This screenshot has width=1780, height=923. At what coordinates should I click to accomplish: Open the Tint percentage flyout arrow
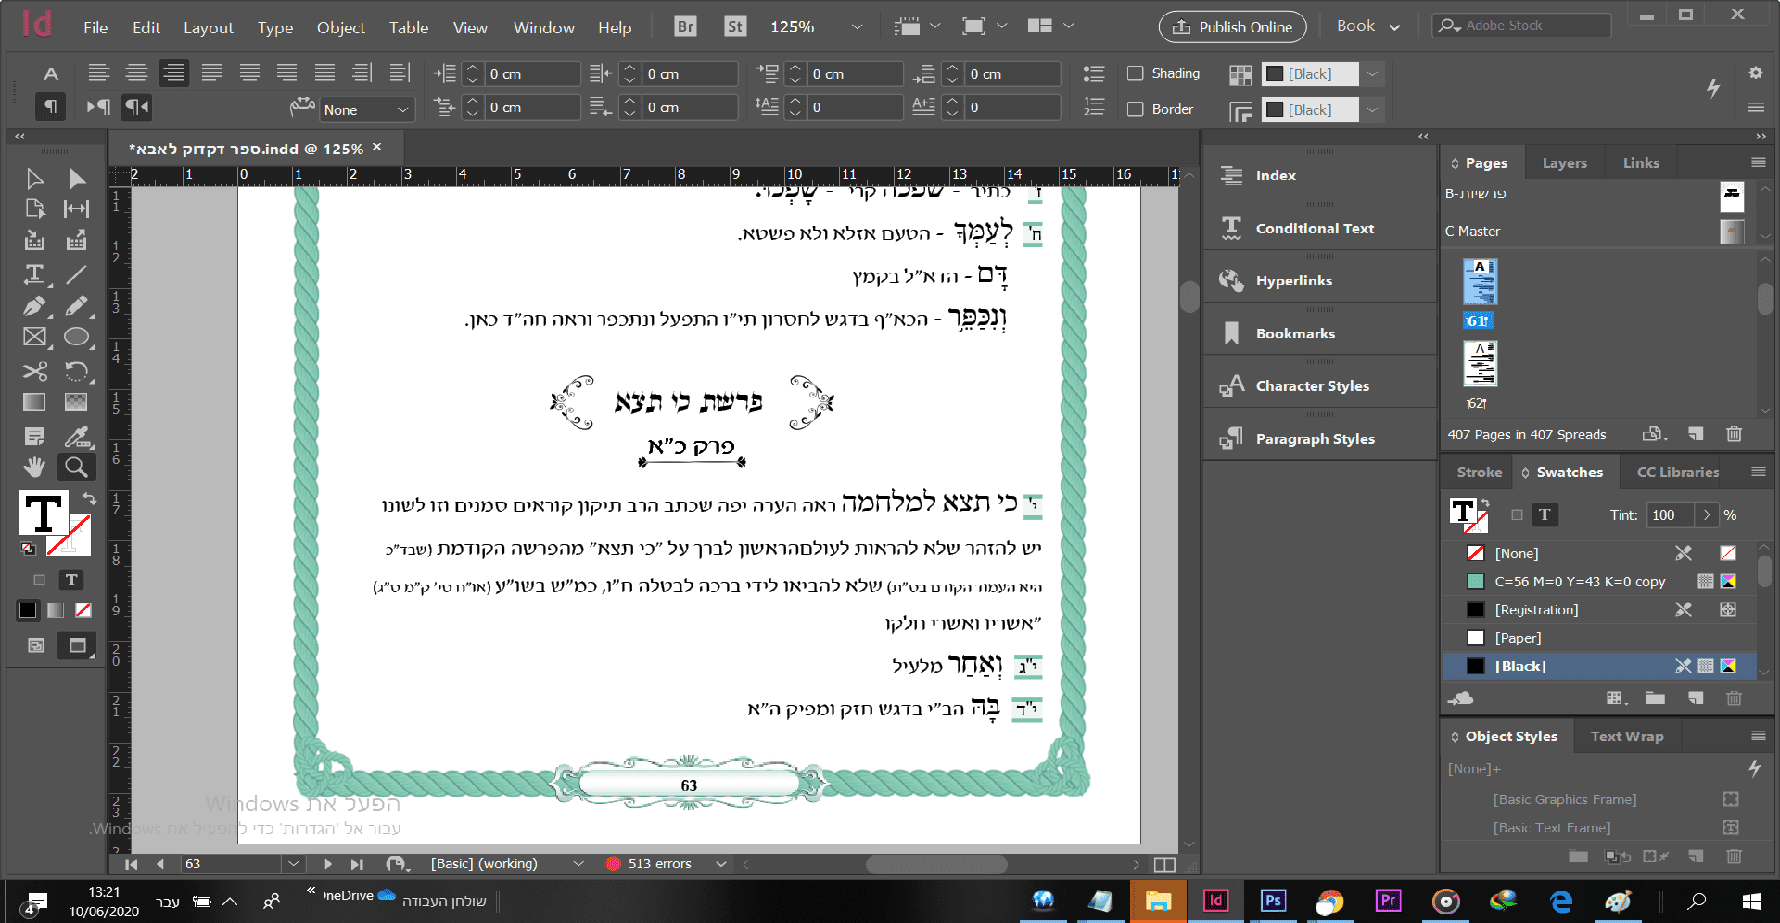(1707, 515)
